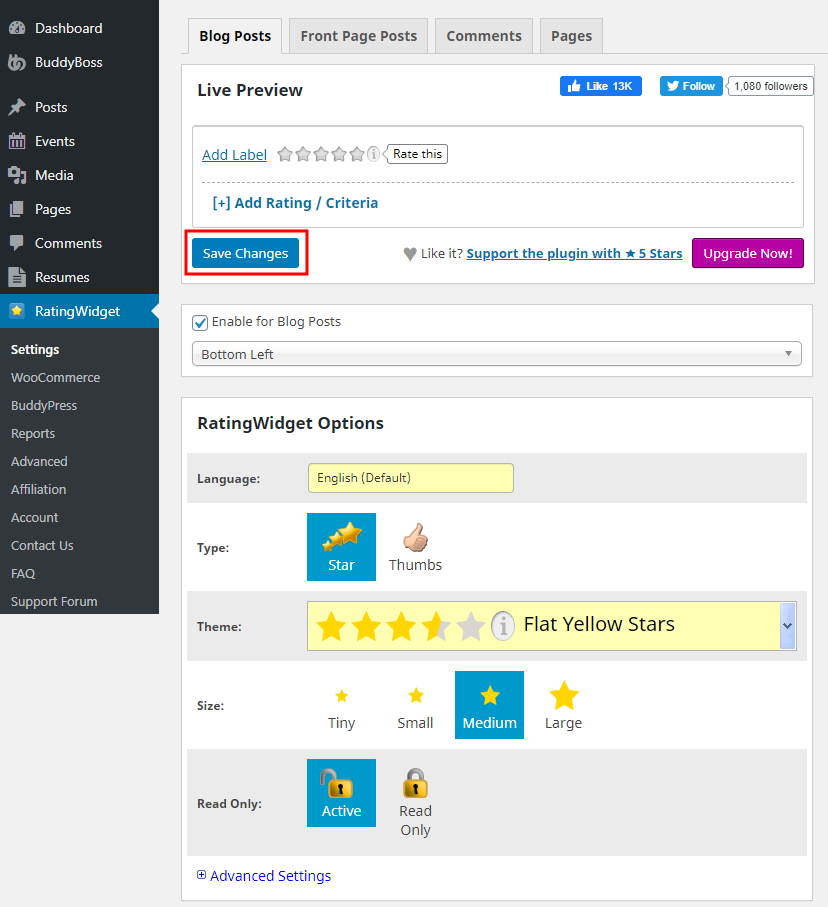The width and height of the screenshot is (828, 907).
Task: Switch to the Front Page Posts tab
Action: (357, 34)
